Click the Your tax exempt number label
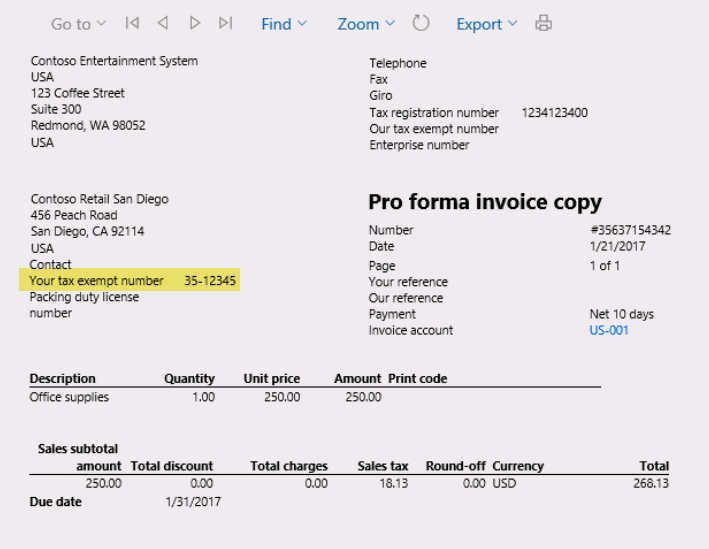 96,281
